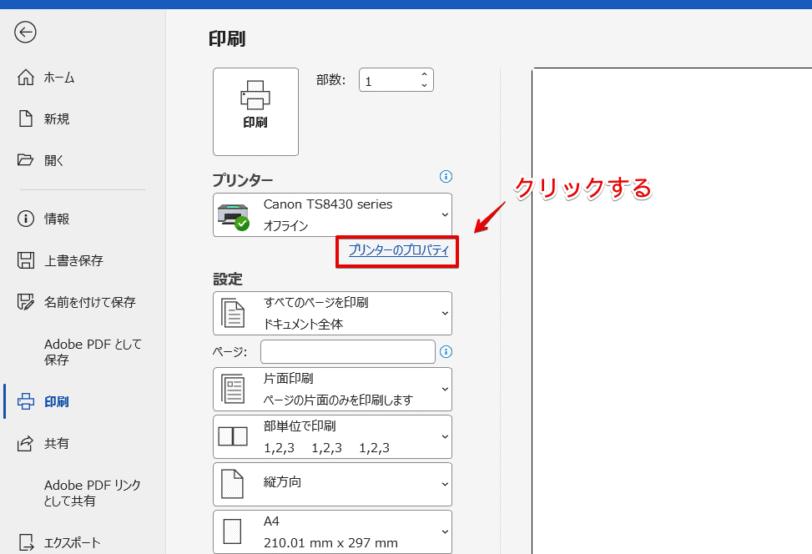812x554 pixels.
Task: Open プリンターのプロパティ link
Action: click(398, 251)
